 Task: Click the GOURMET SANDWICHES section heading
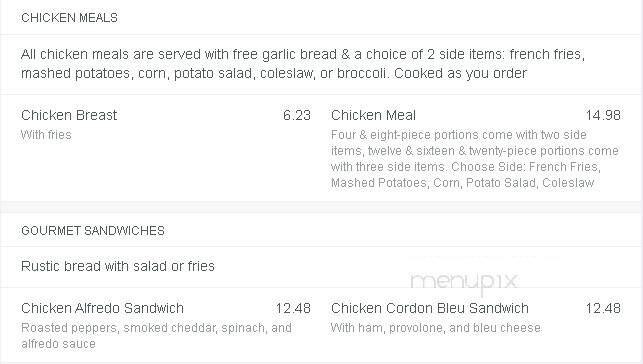pyautogui.click(x=93, y=230)
